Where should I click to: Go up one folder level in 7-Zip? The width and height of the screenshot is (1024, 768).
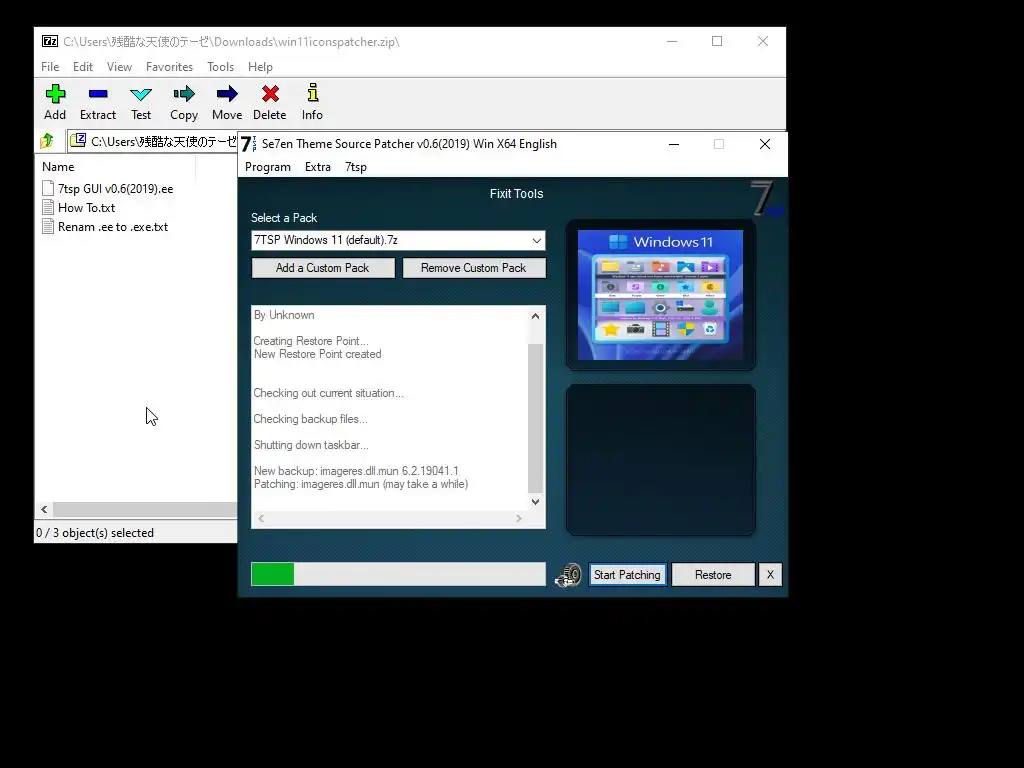pyautogui.click(x=47, y=140)
